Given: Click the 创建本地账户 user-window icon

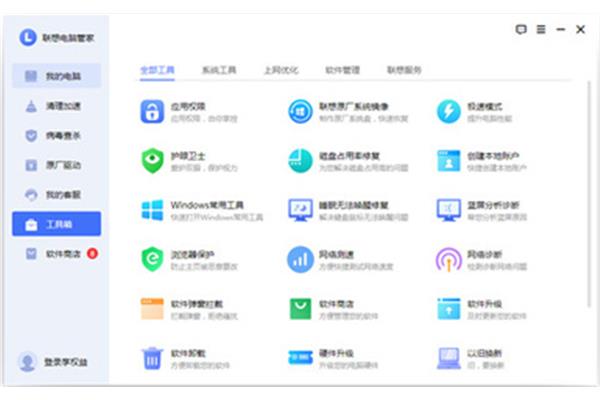Looking at the screenshot, I should [x=449, y=161].
